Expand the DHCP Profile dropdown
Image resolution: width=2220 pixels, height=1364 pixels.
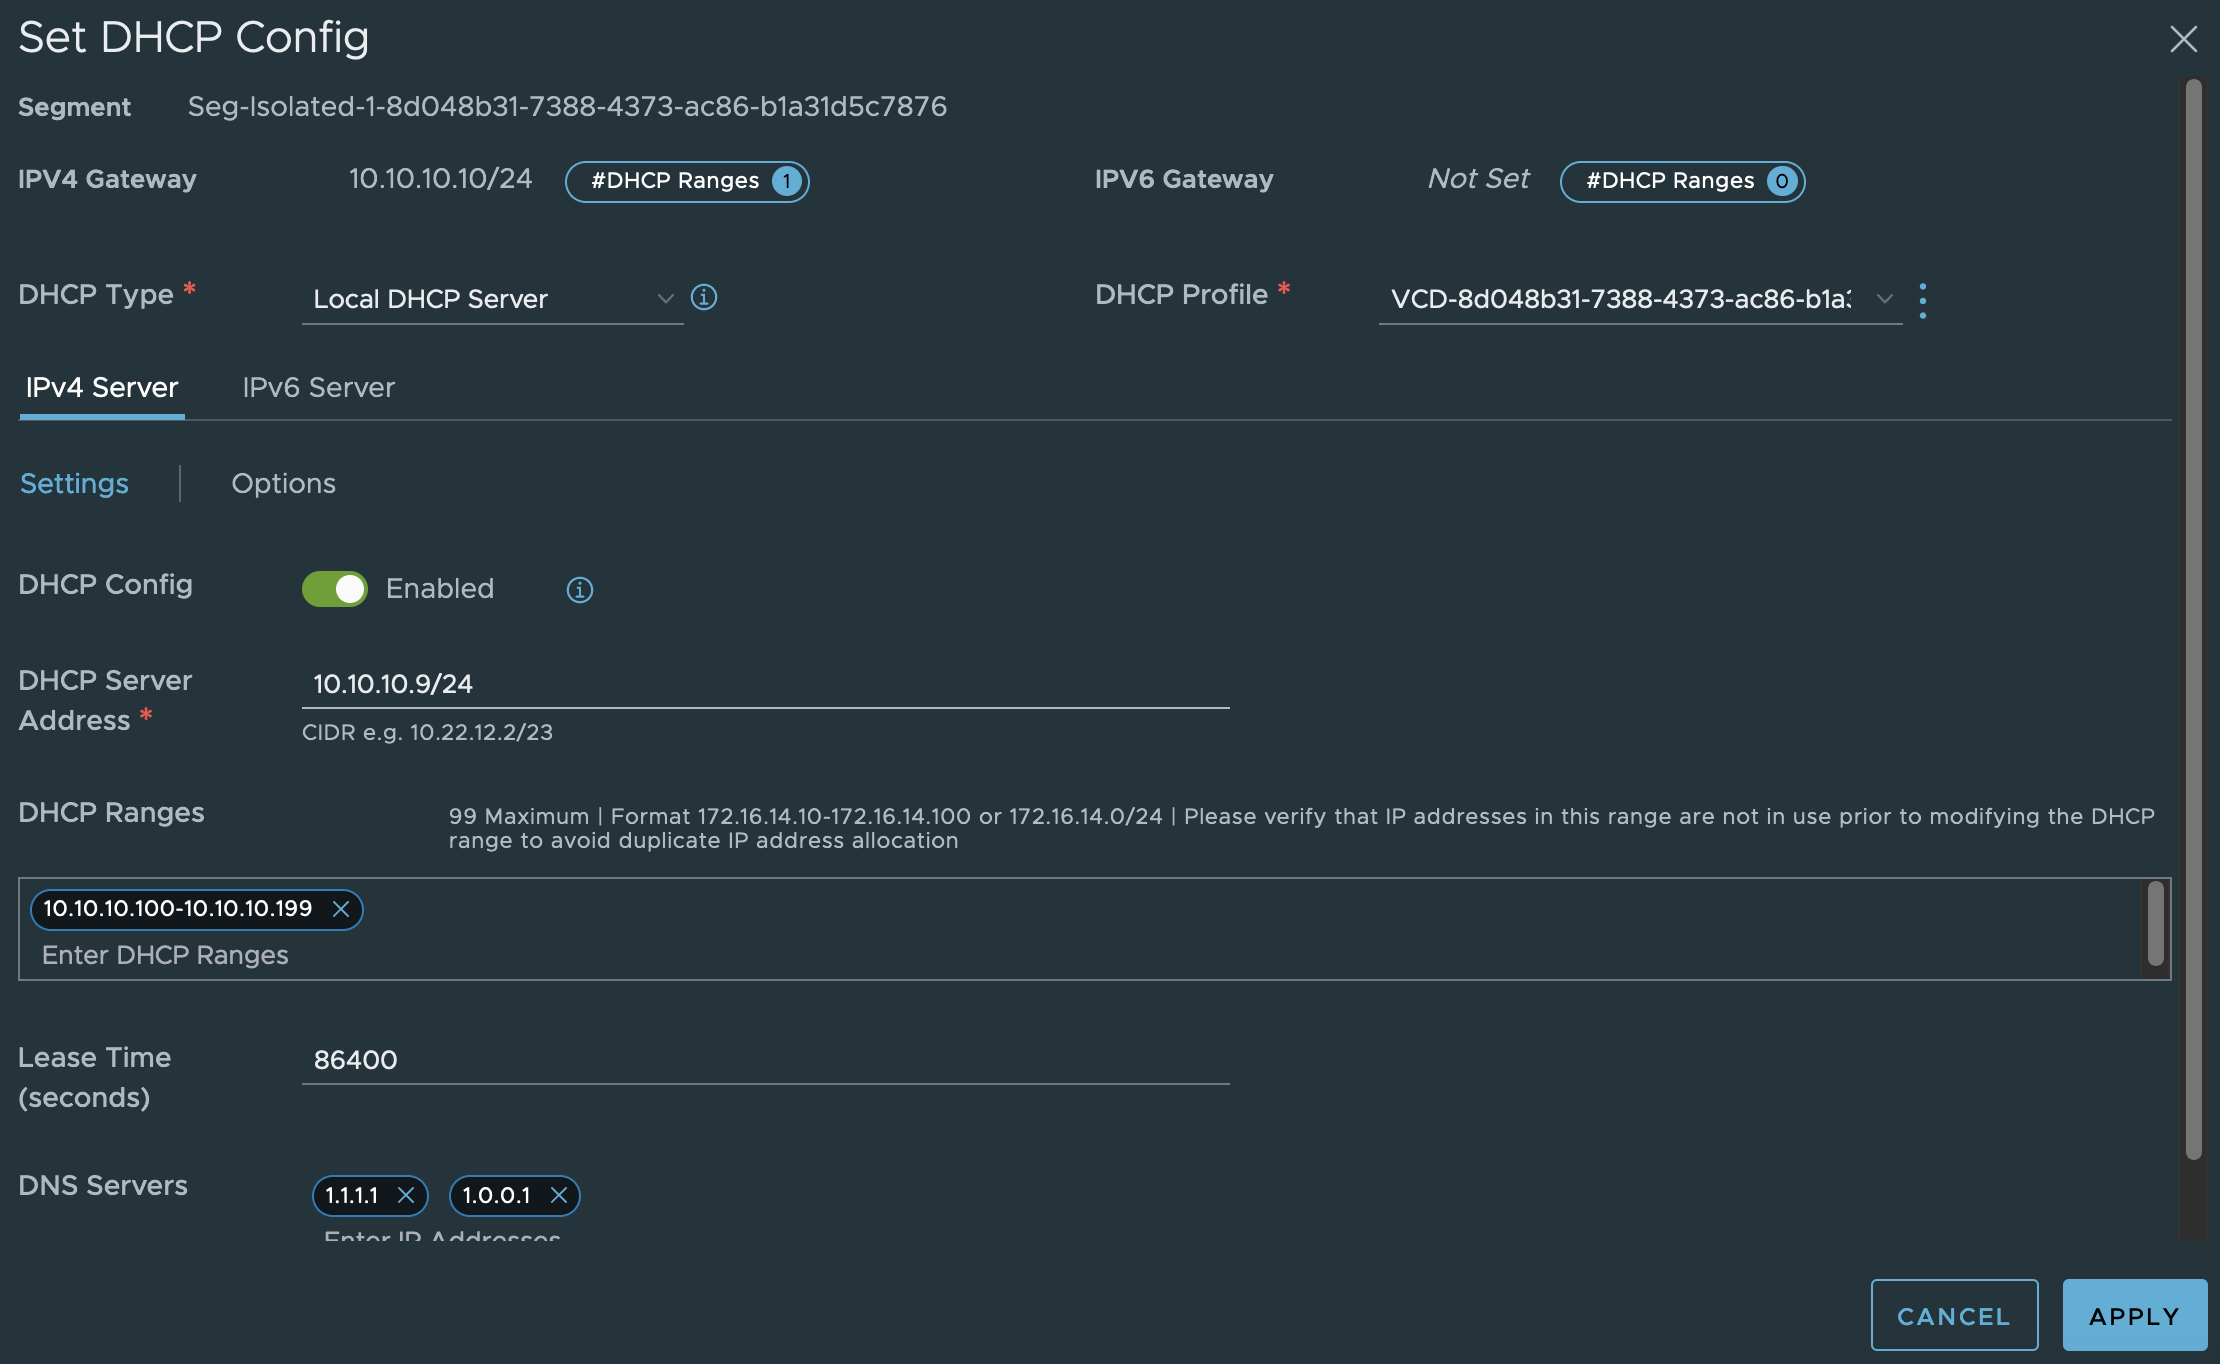(x=1639, y=299)
